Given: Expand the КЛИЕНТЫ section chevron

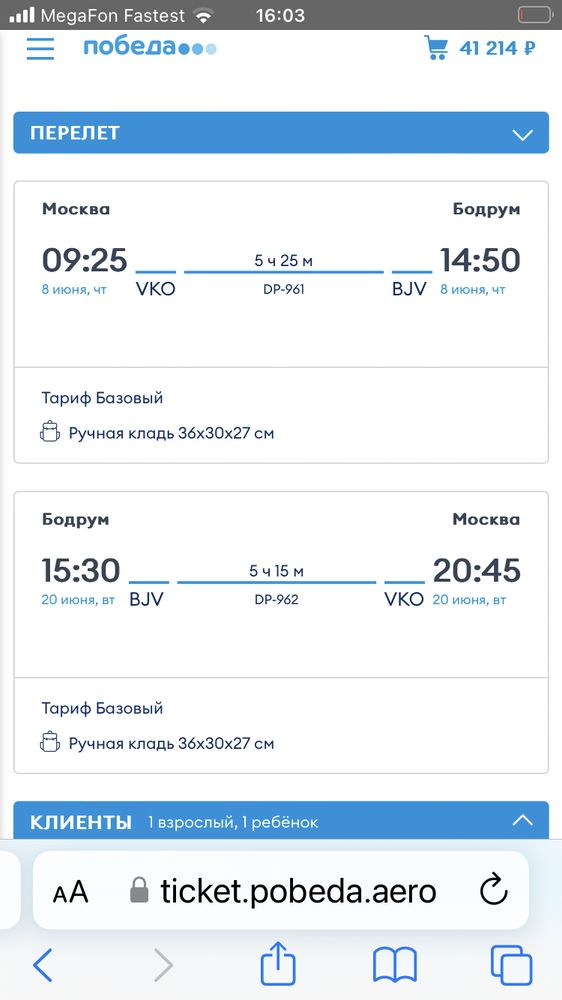Looking at the screenshot, I should point(522,820).
